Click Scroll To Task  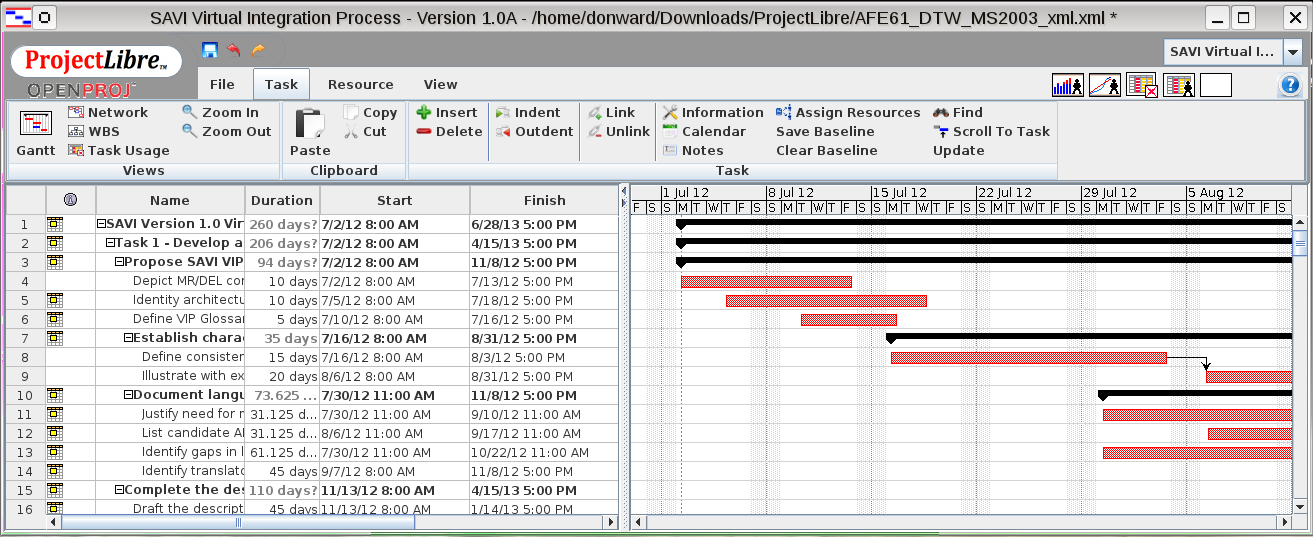coord(991,132)
